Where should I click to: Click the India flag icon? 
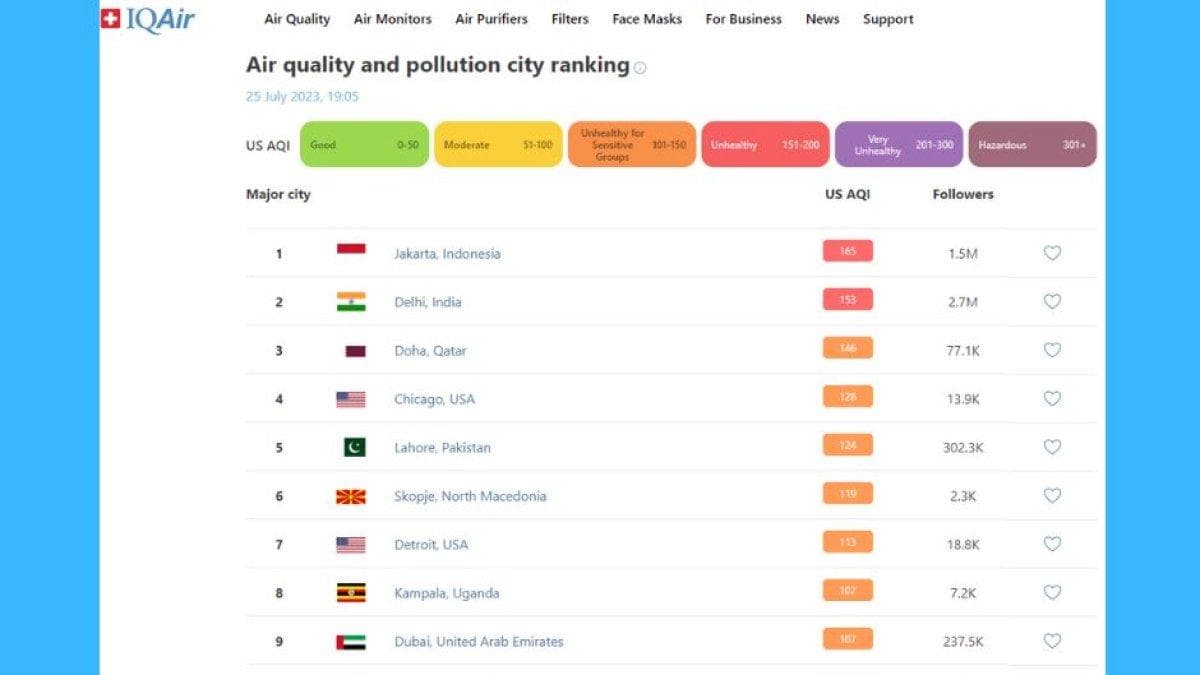point(351,302)
